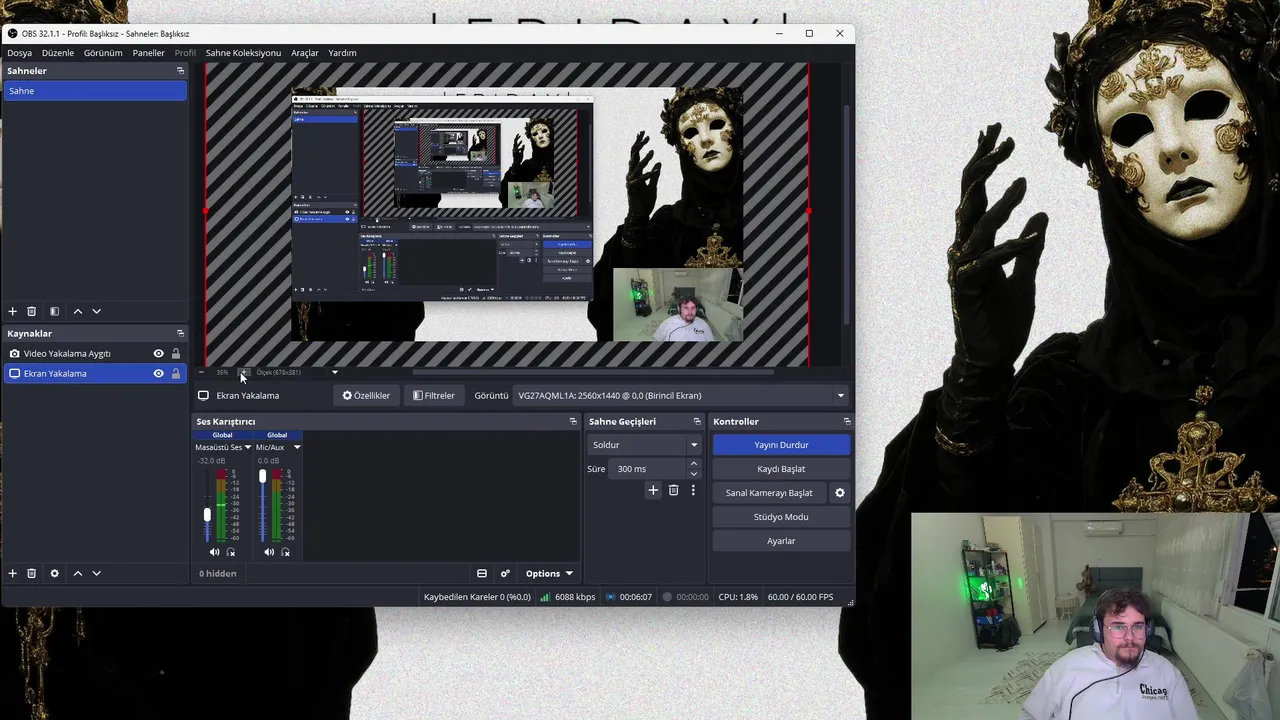1280x720 pixels.
Task: Open Ayarlar settings button
Action: 781,541
